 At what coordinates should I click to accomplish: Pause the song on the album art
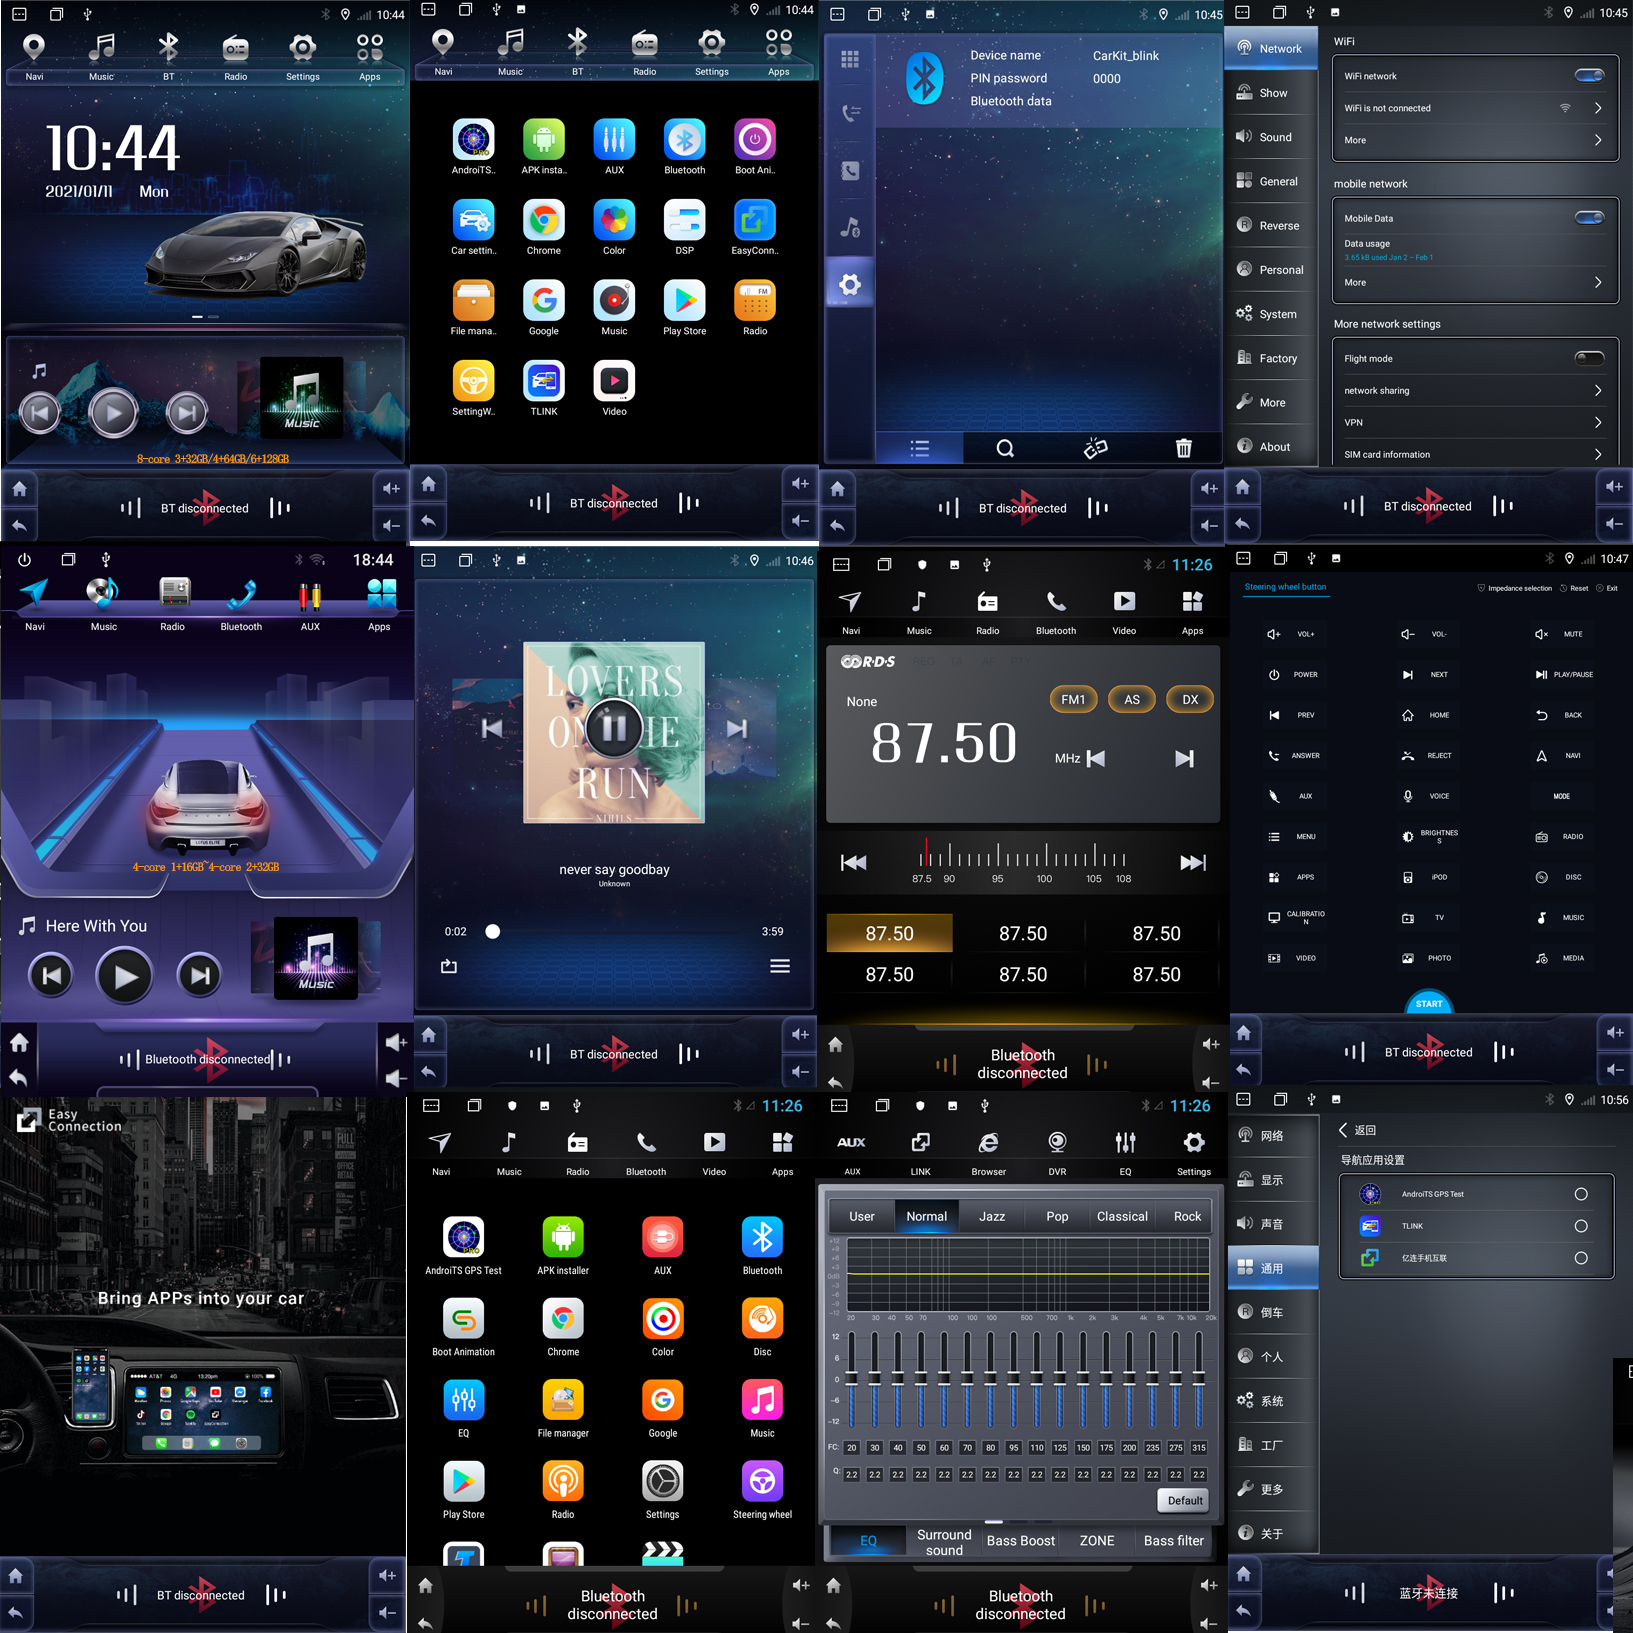(x=614, y=729)
